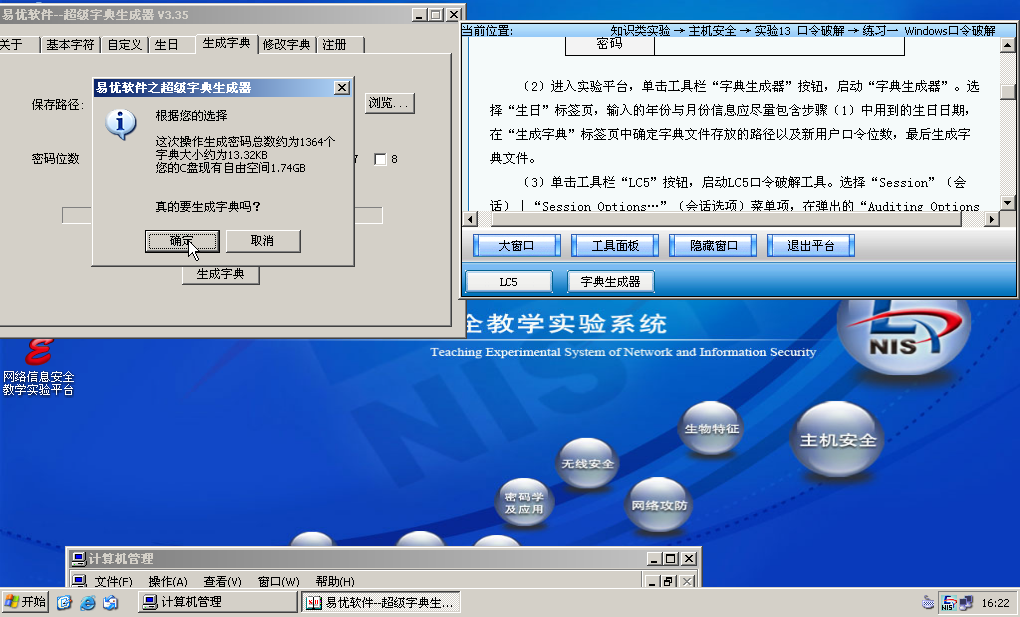Switch to 计算机管理 taskbar button

(x=218, y=602)
